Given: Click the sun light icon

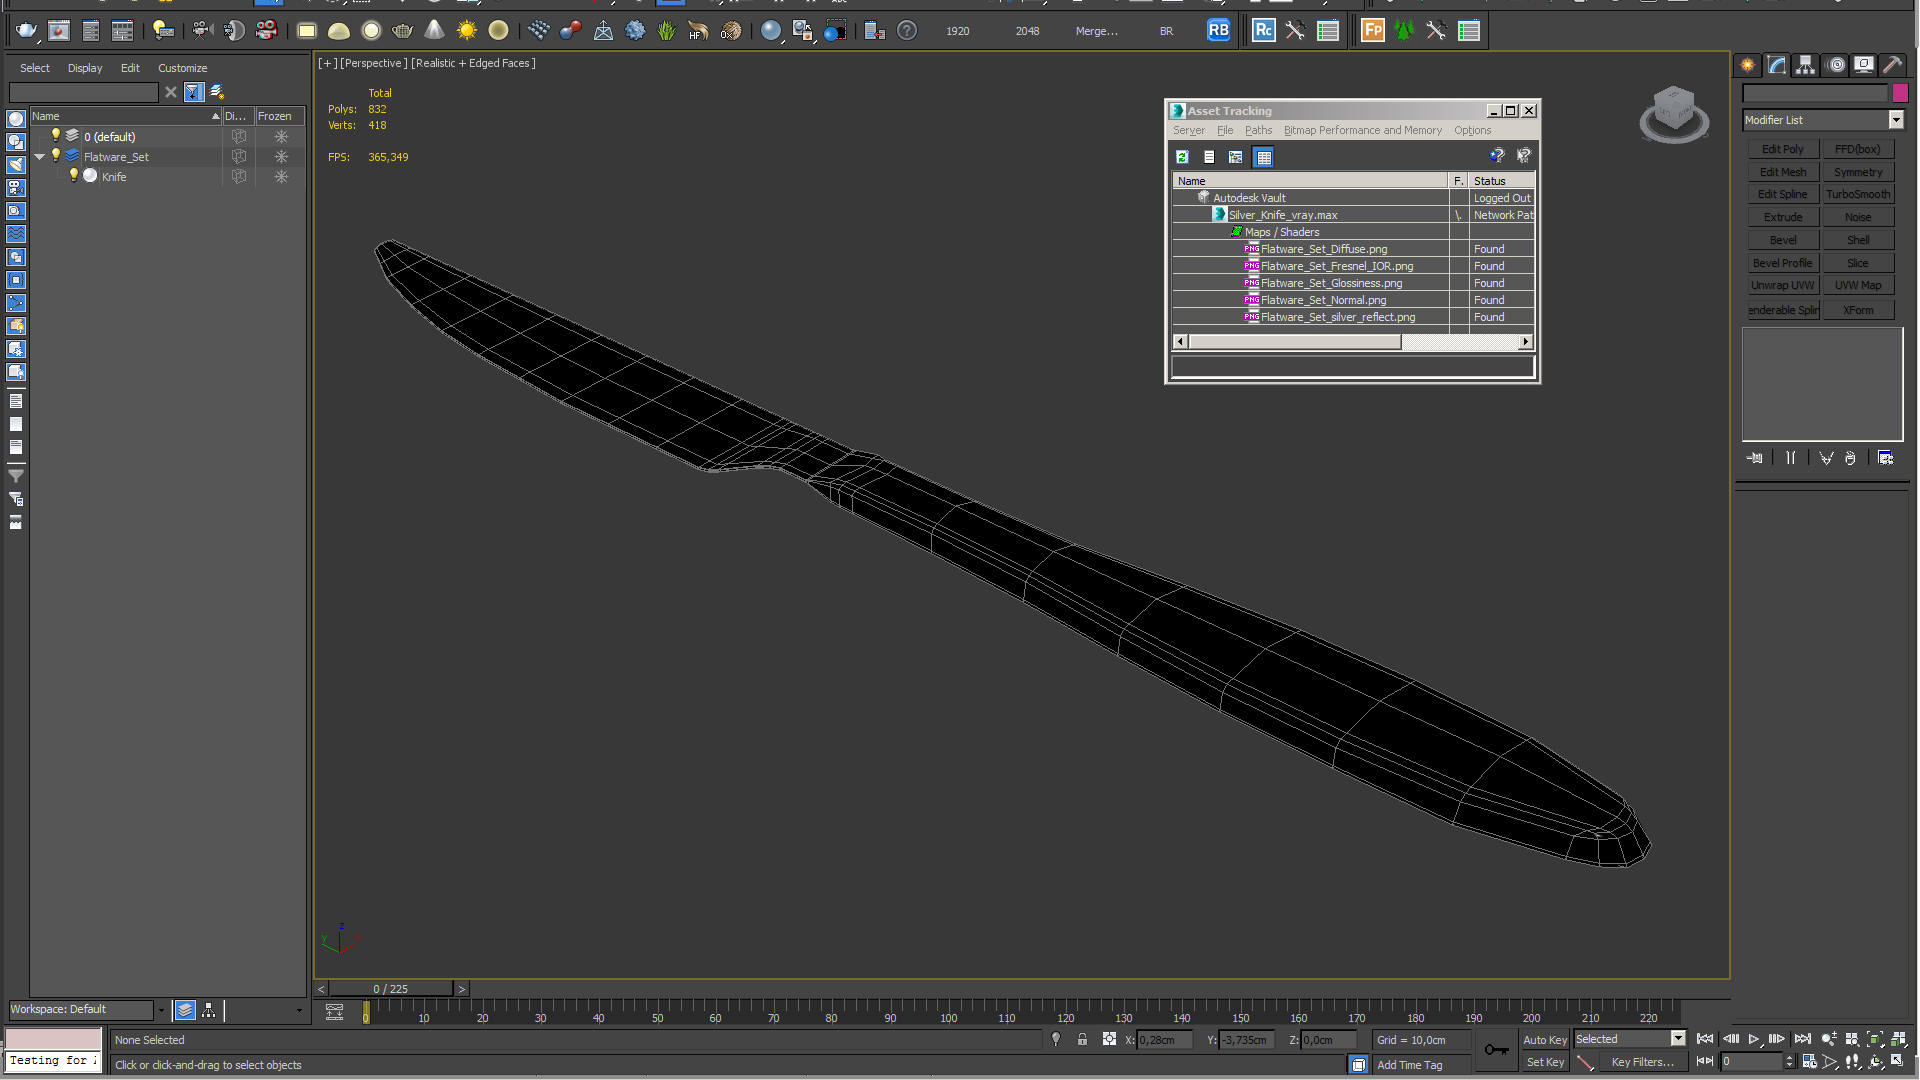Looking at the screenshot, I should click(x=467, y=31).
